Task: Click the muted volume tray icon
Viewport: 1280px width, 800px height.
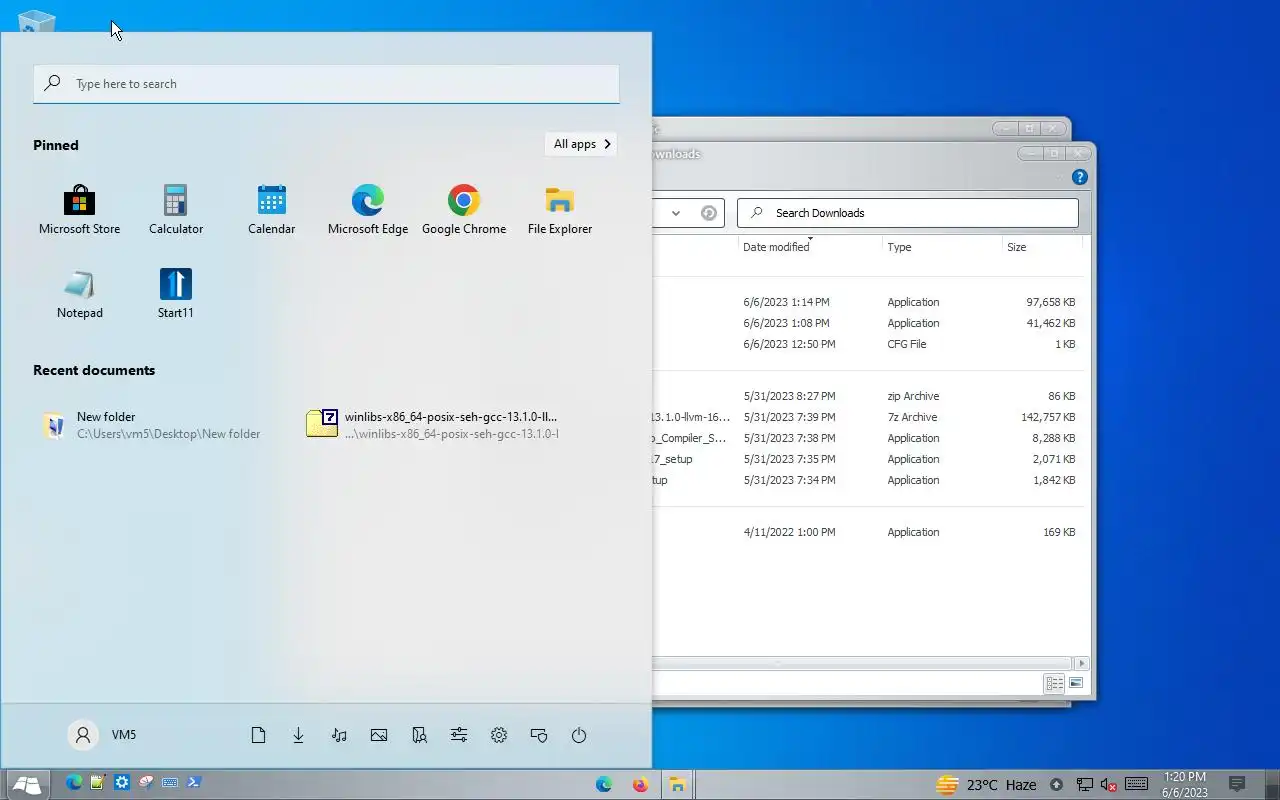Action: click(x=1108, y=785)
